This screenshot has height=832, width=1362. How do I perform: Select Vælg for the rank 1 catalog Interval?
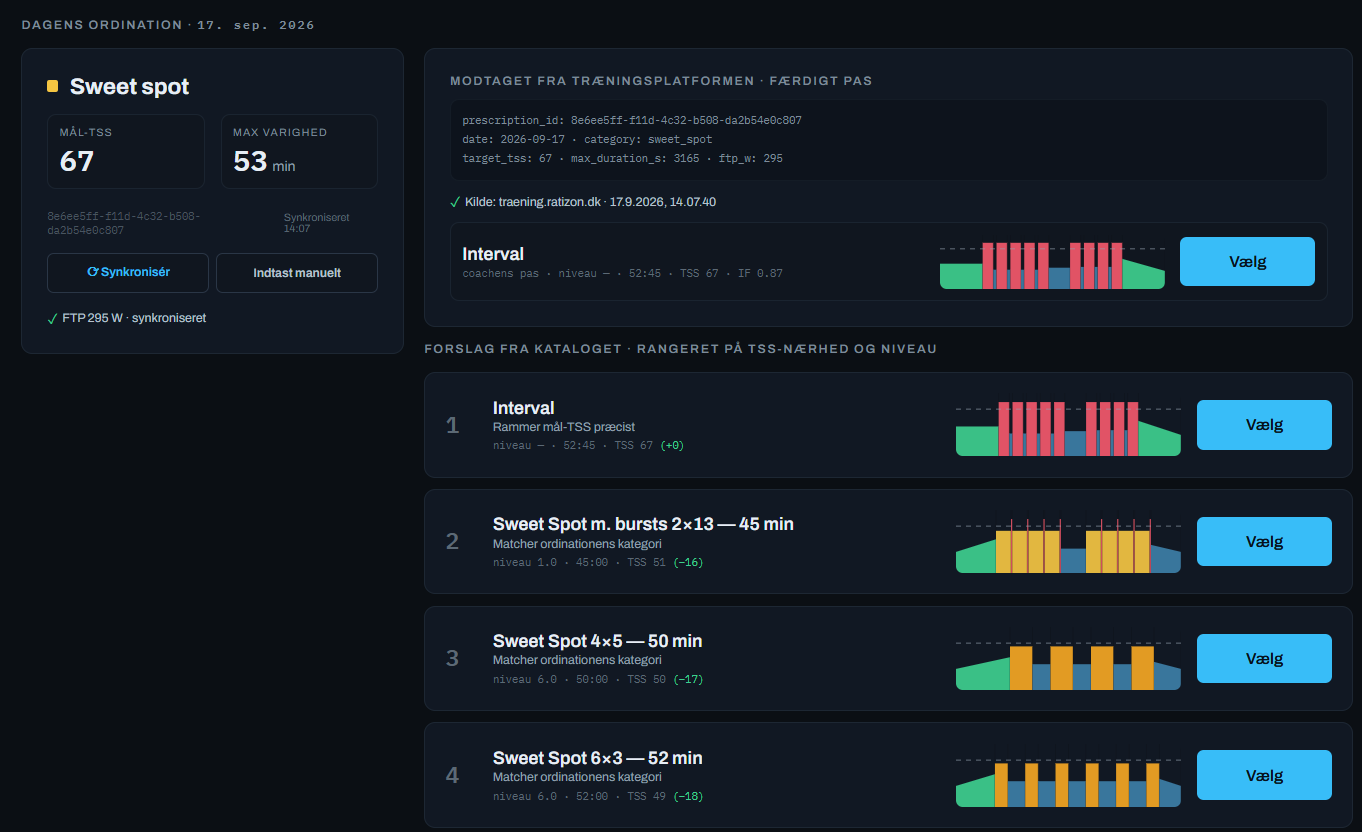click(x=1264, y=425)
